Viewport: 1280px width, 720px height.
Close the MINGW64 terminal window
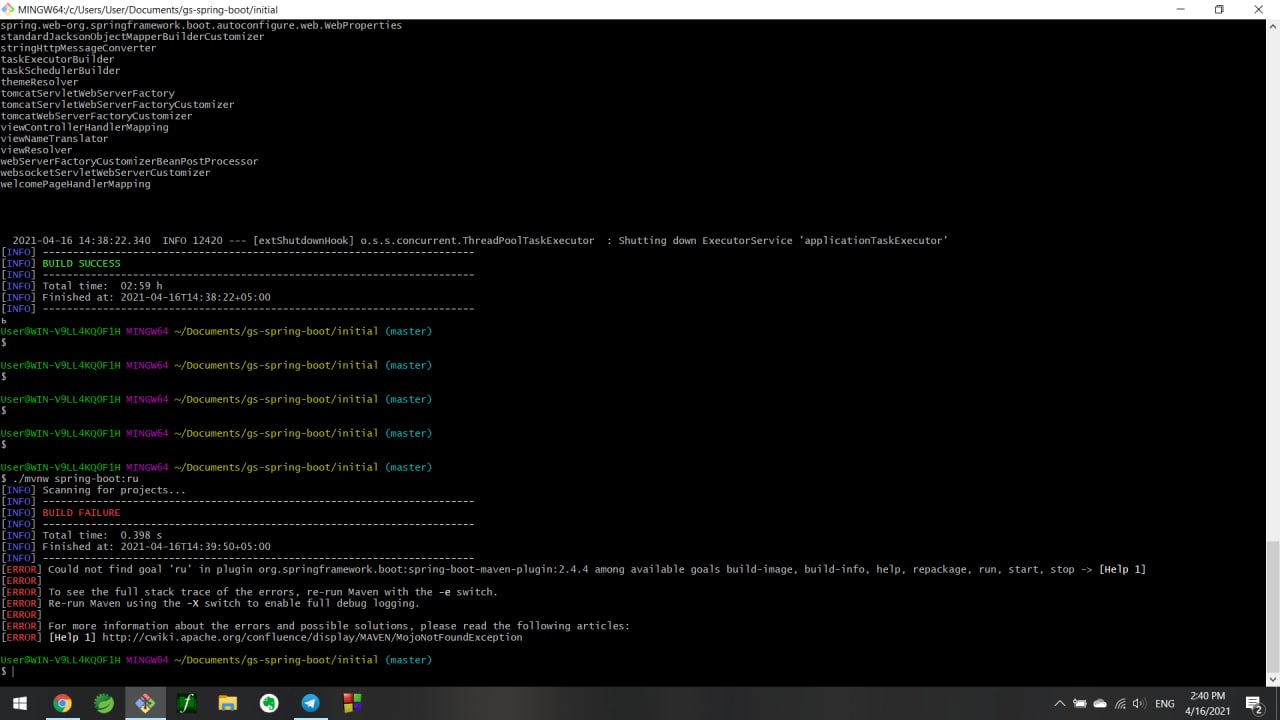pos(1259,9)
